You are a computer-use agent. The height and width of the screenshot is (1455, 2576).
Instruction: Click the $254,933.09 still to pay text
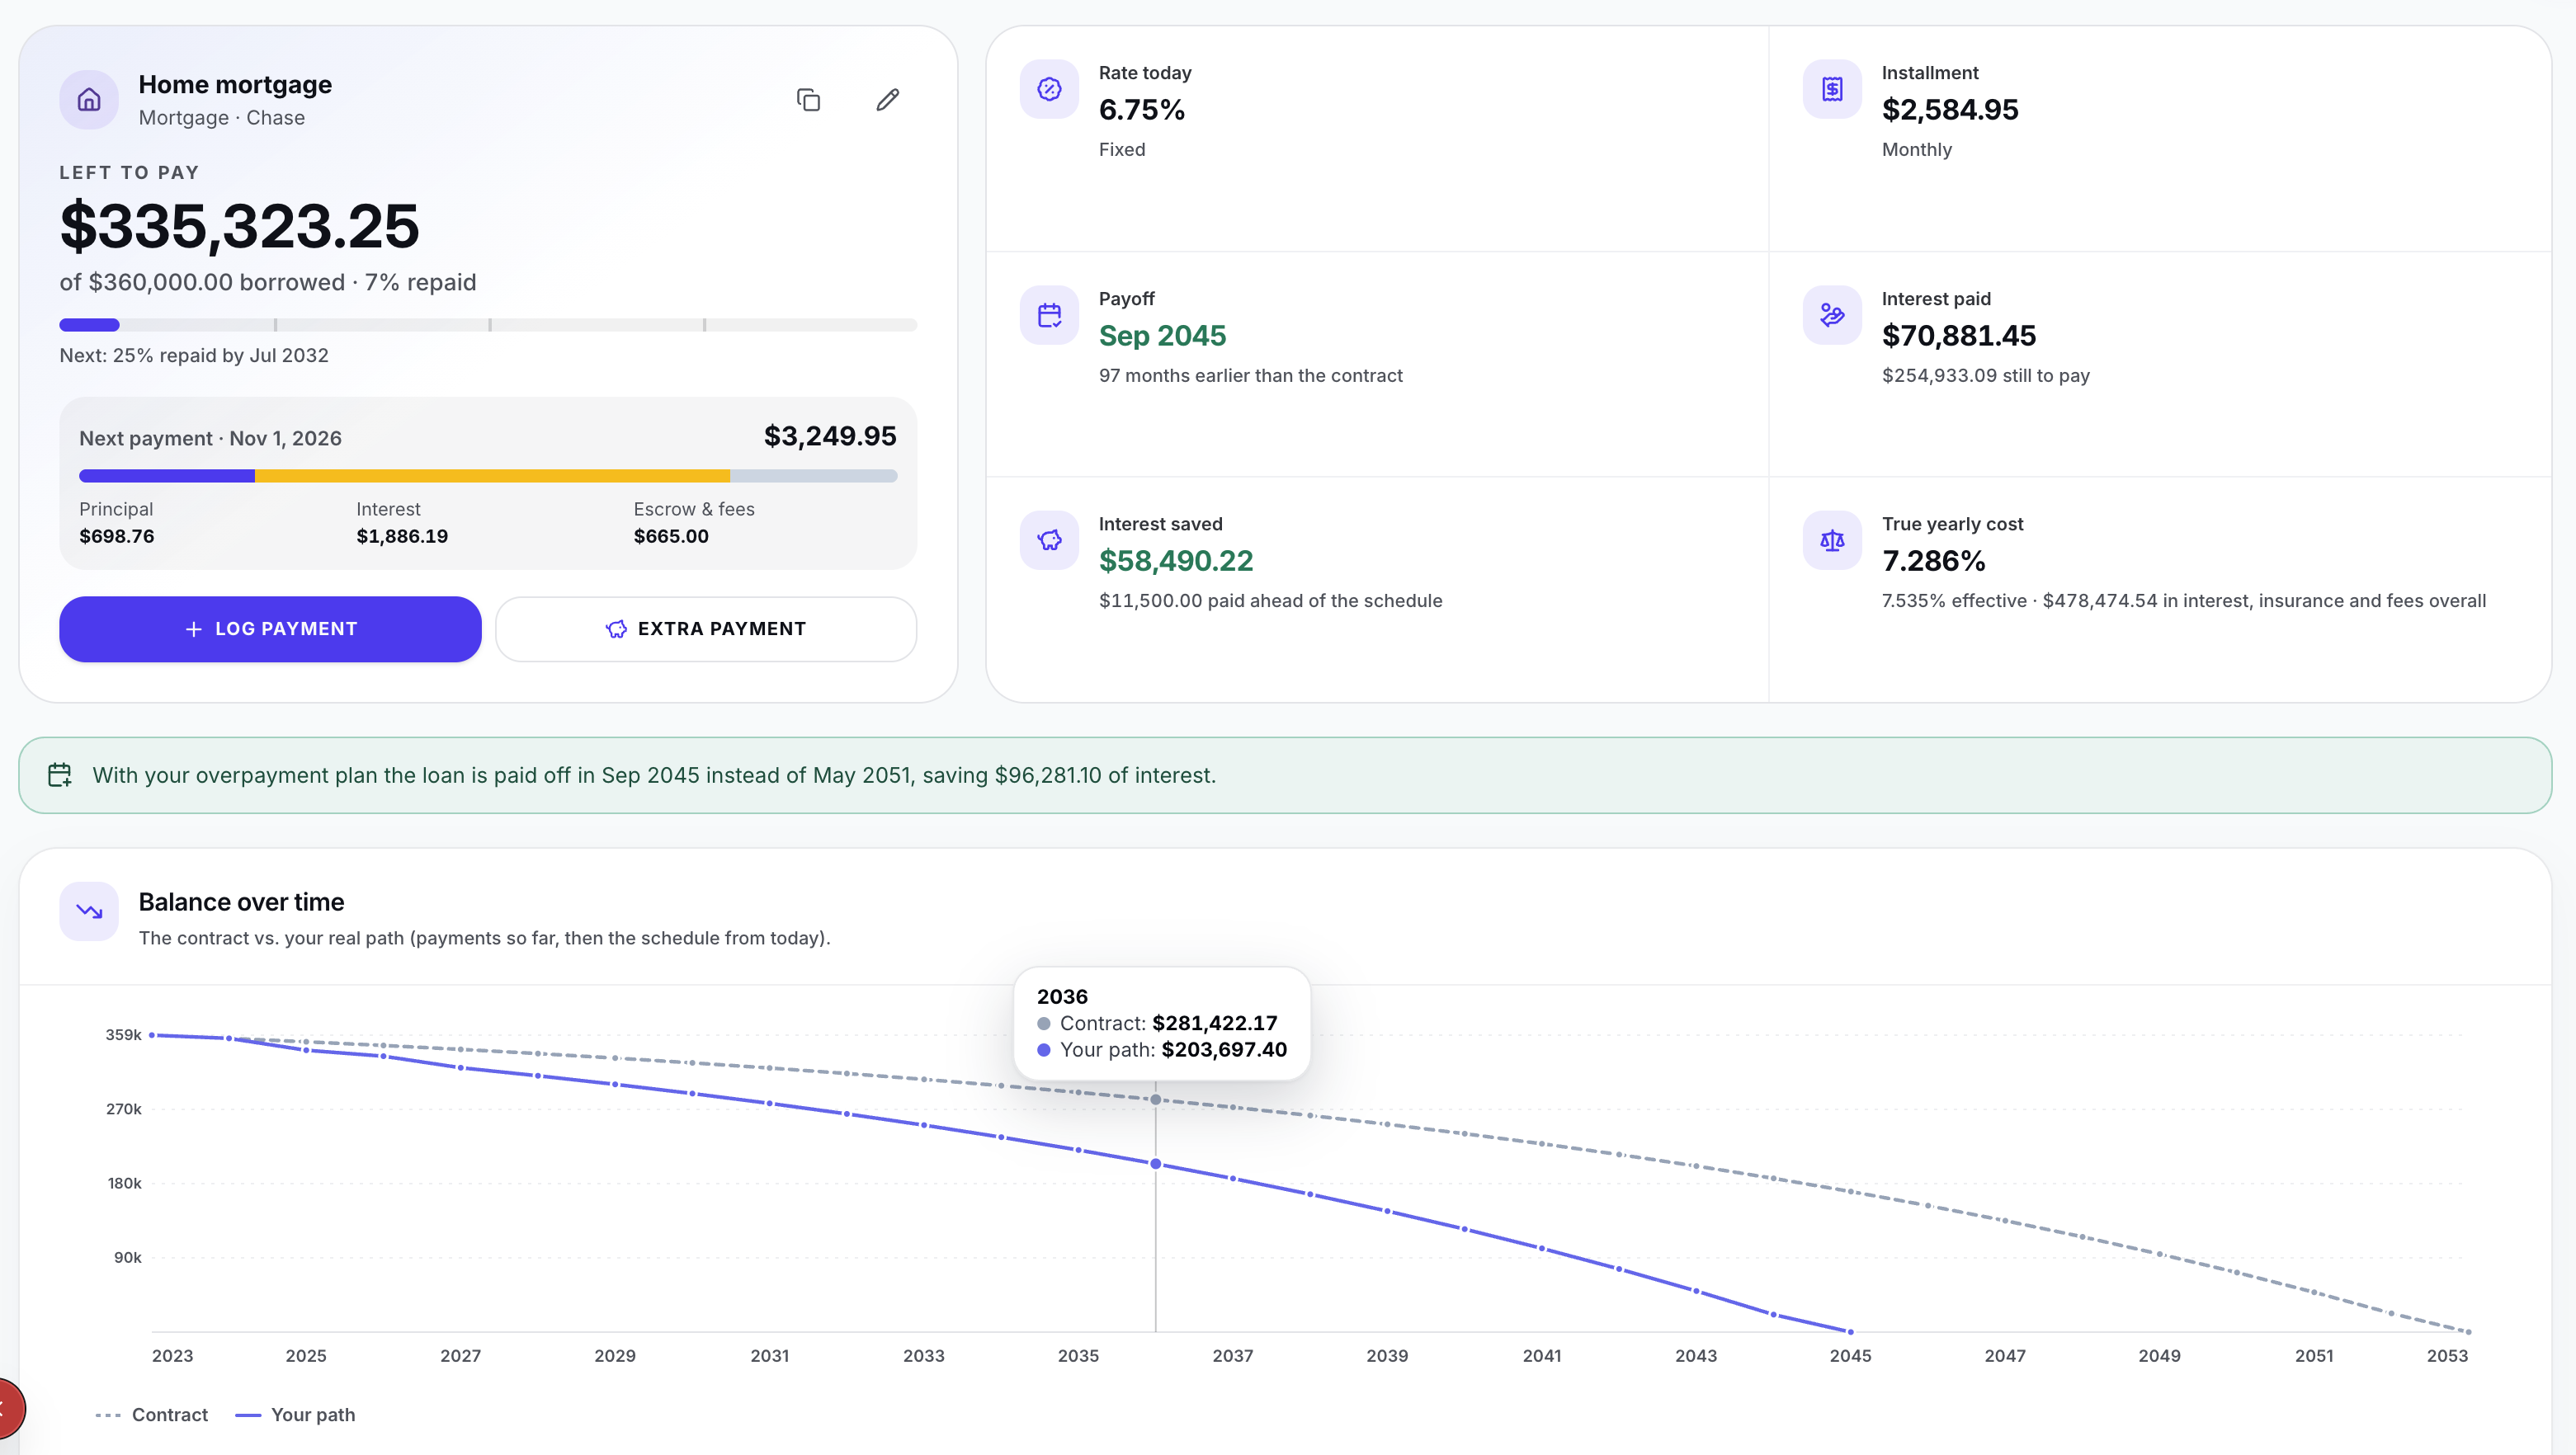(x=1986, y=376)
